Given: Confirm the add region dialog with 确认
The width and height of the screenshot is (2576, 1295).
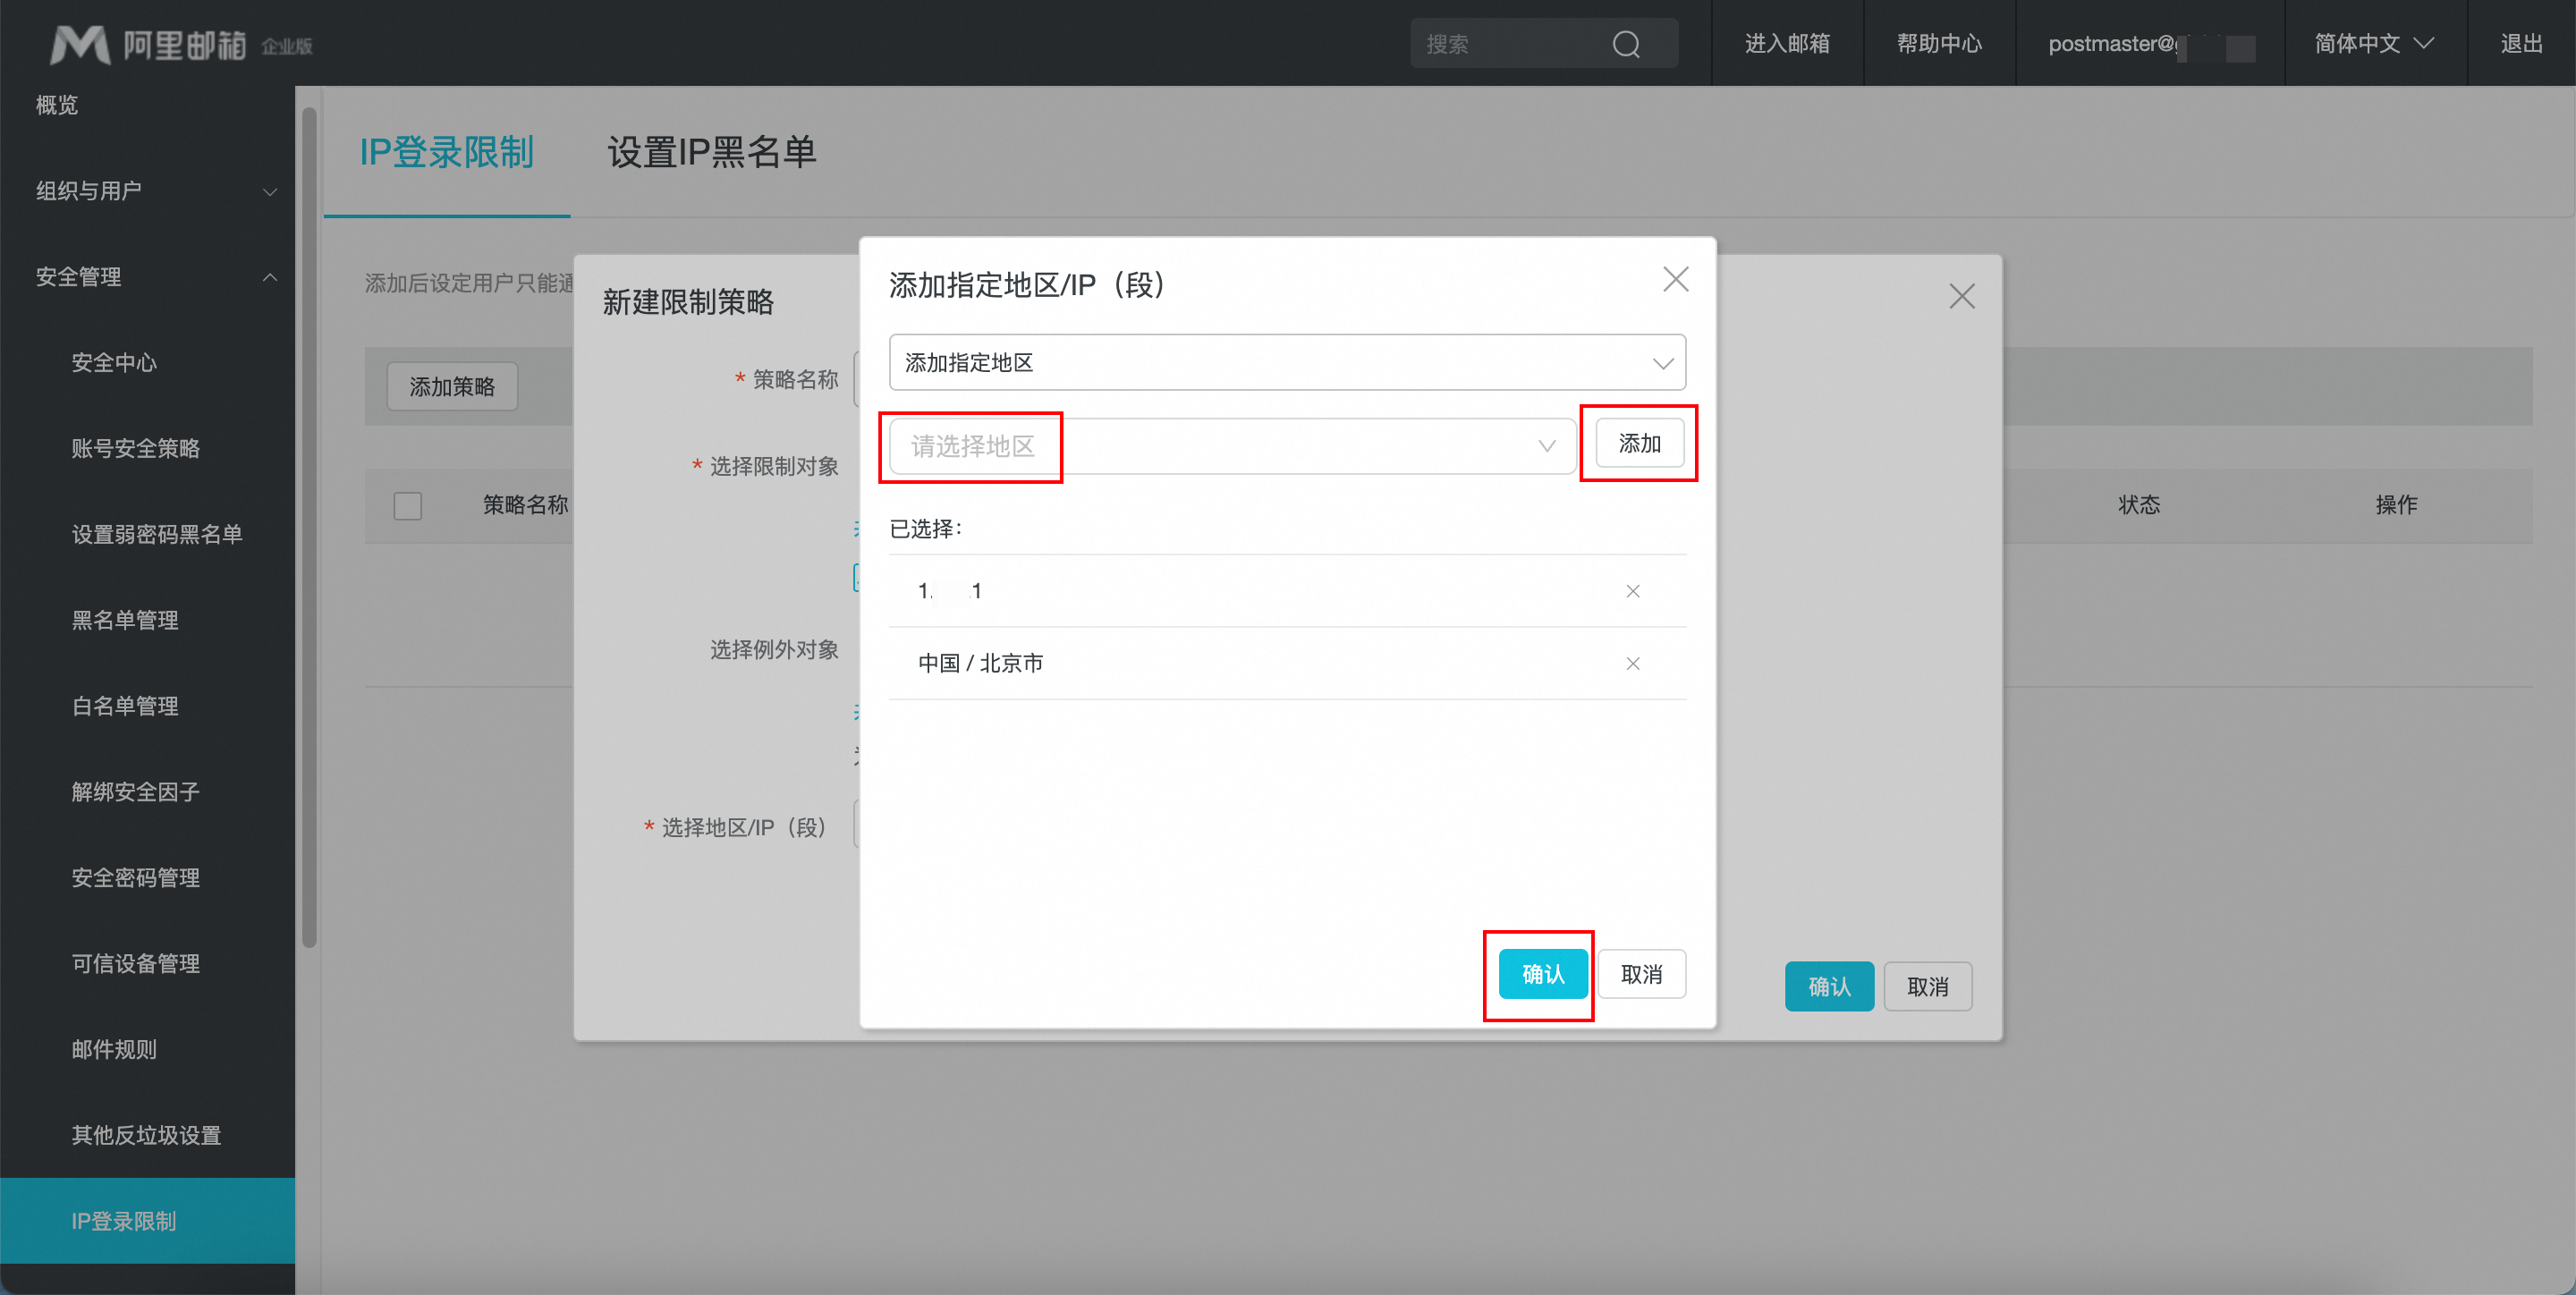Looking at the screenshot, I should coord(1542,974).
